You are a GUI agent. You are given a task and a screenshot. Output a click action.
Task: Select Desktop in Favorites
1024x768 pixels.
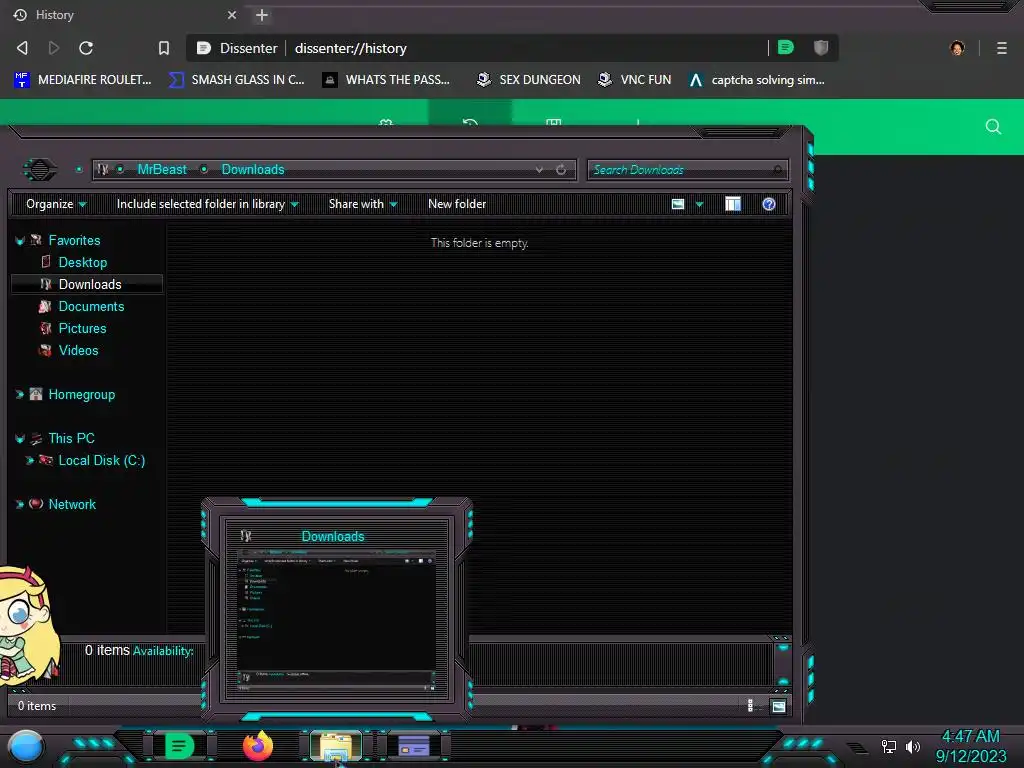83,263
